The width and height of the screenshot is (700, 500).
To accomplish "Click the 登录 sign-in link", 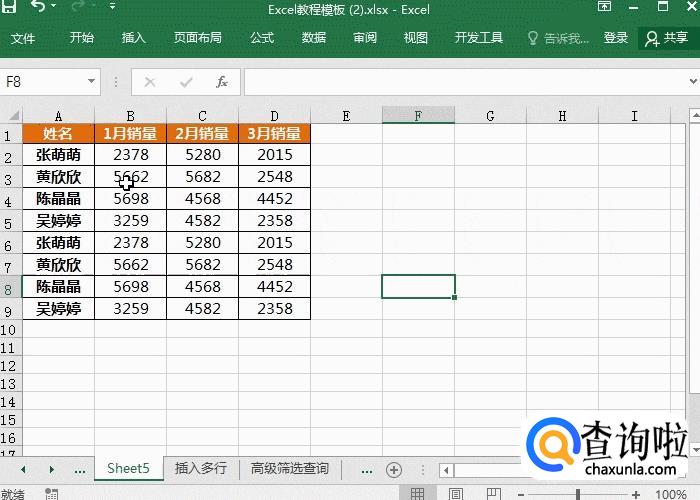I will [616, 38].
